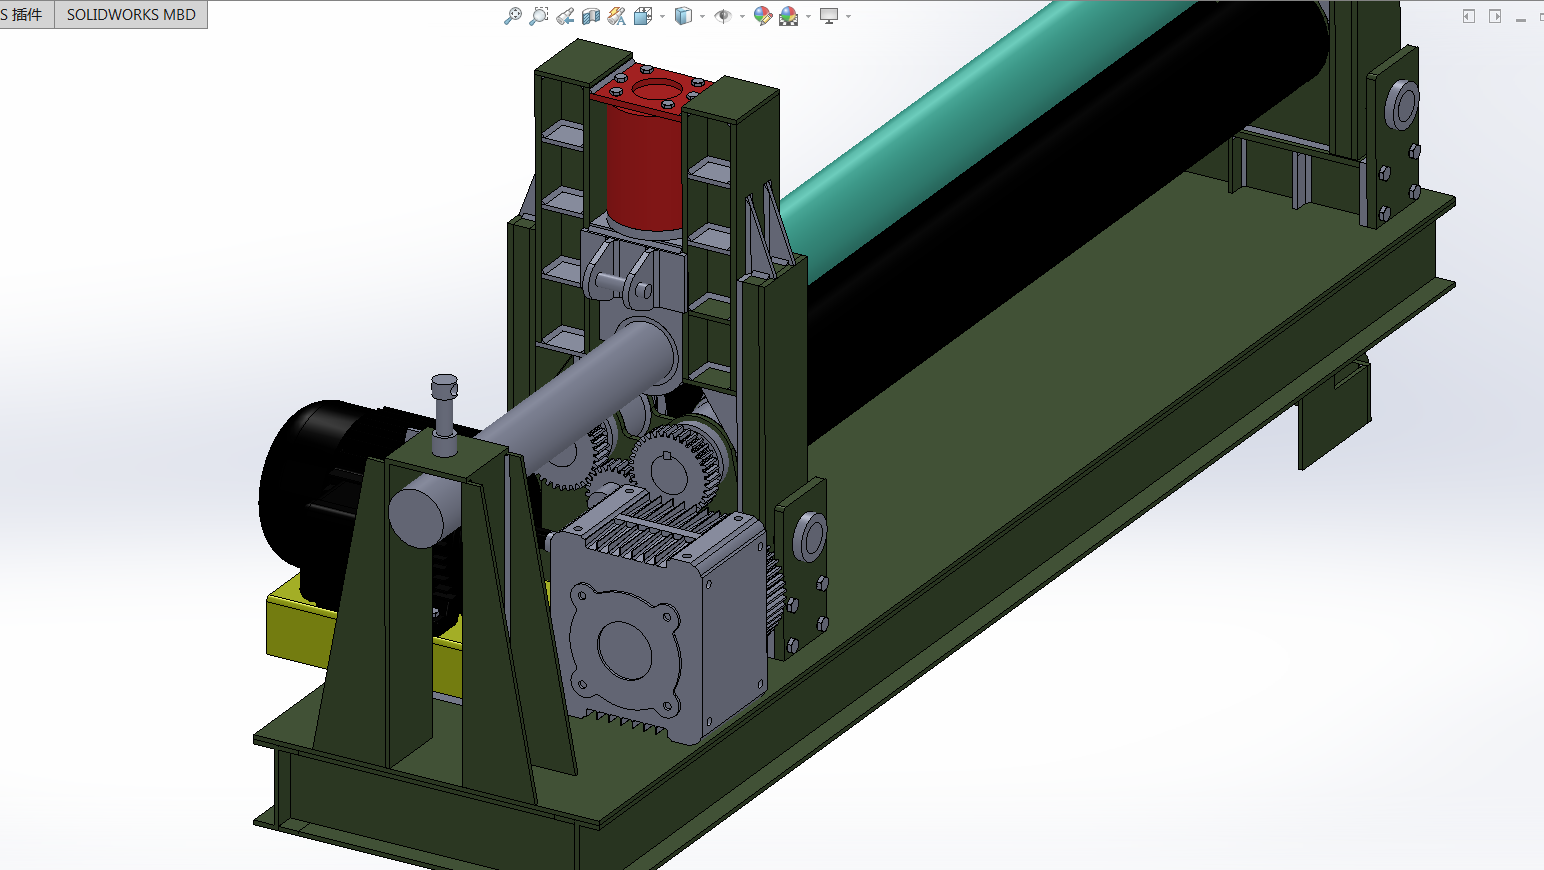
Task: Click the Hide/Show Items eye icon
Action: pos(723,16)
